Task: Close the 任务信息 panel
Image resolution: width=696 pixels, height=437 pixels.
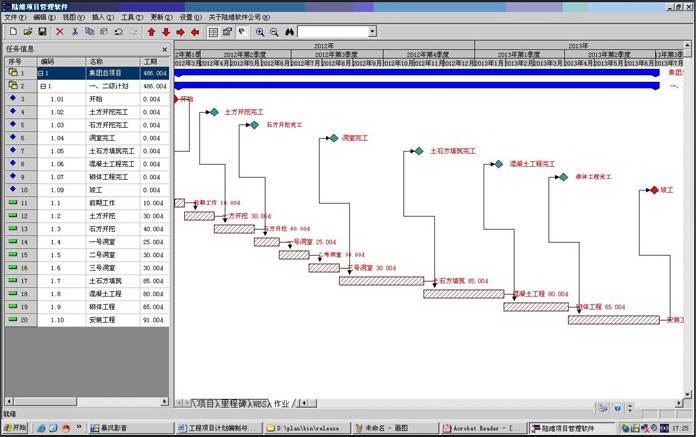Action: (165, 49)
